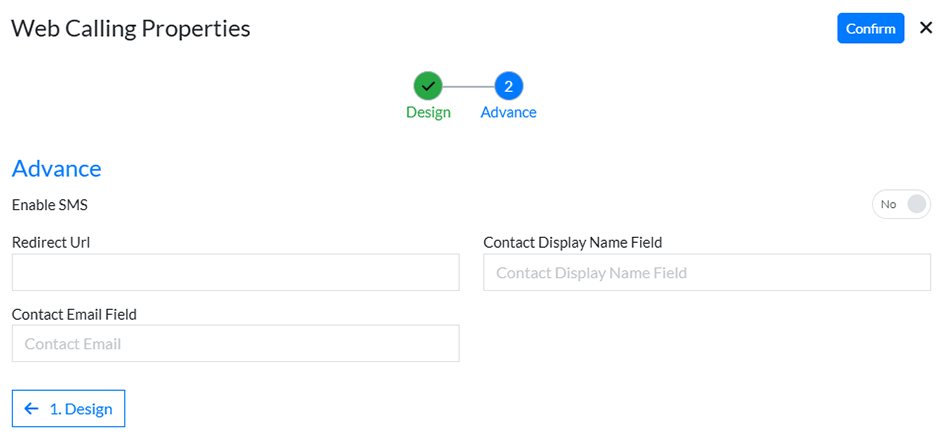Click the left arrow icon on the Design button

32,408
